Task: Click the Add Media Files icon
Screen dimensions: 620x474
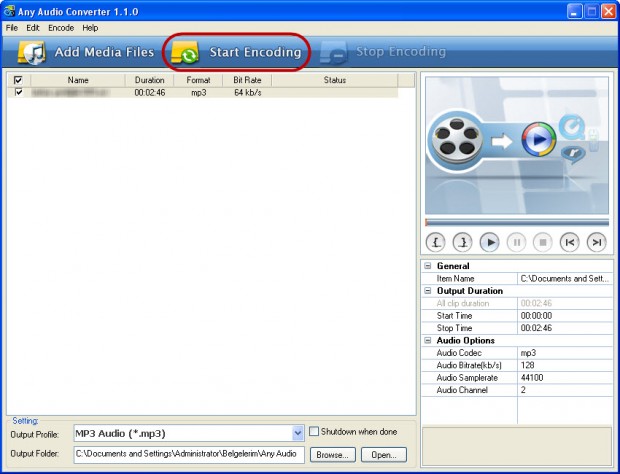Action: 32,52
